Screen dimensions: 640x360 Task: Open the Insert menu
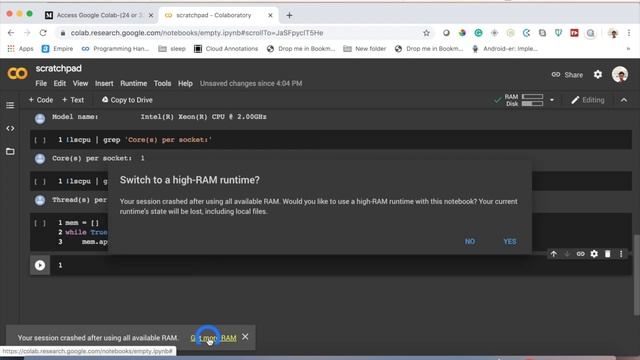tap(104, 83)
